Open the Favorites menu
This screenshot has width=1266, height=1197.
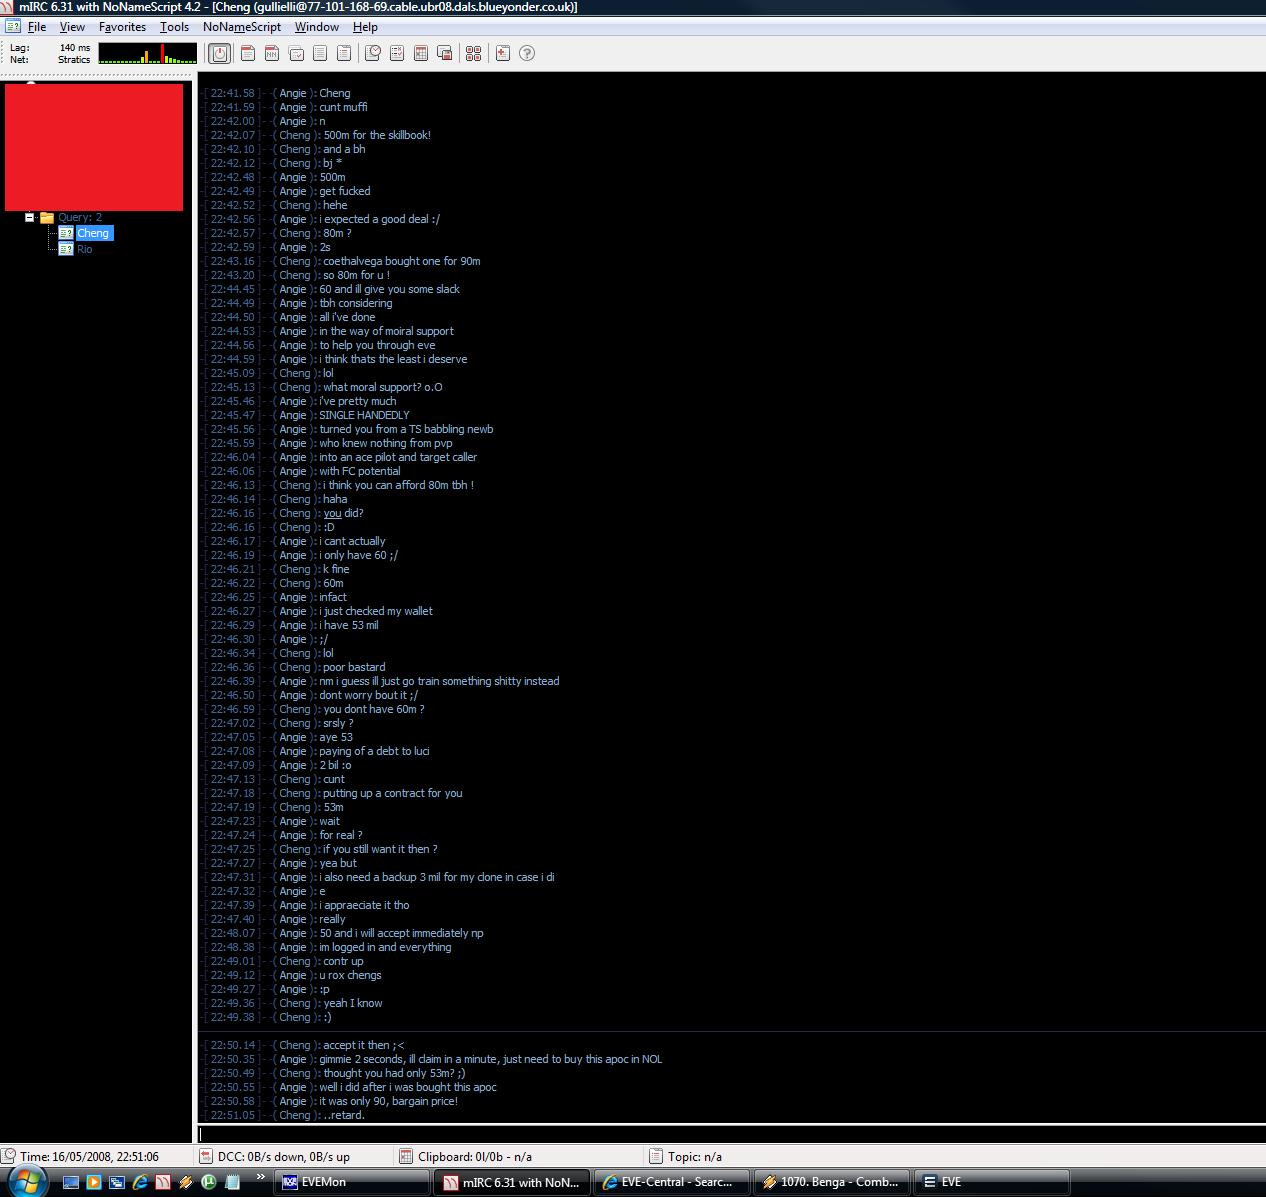pyautogui.click(x=122, y=27)
